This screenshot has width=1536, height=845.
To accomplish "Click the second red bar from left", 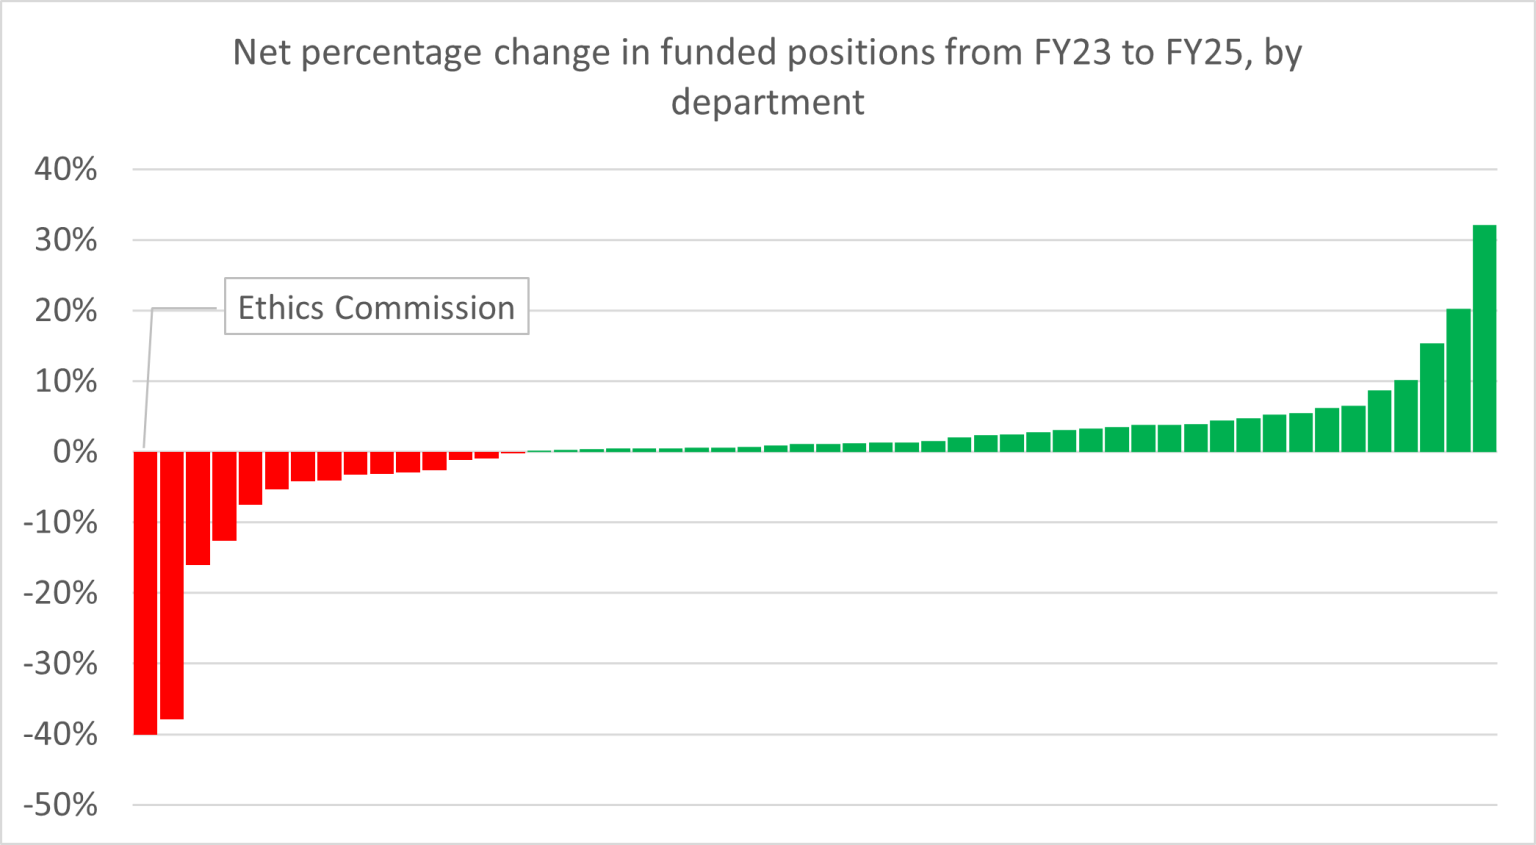I will point(172,585).
